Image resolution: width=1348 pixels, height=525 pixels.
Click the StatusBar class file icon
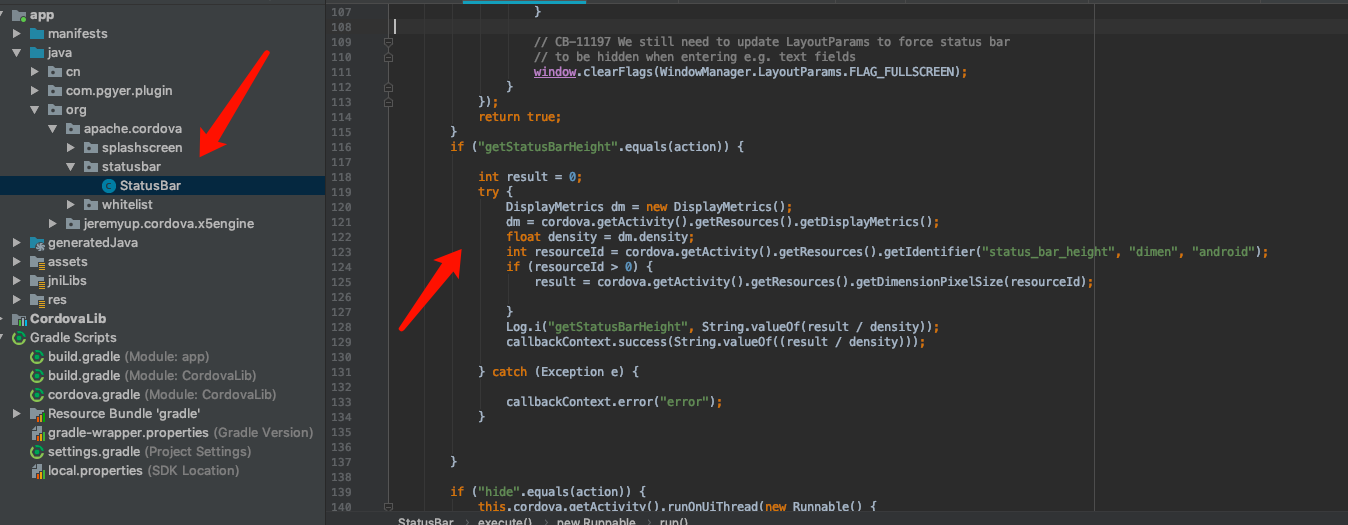pyautogui.click(x=108, y=186)
